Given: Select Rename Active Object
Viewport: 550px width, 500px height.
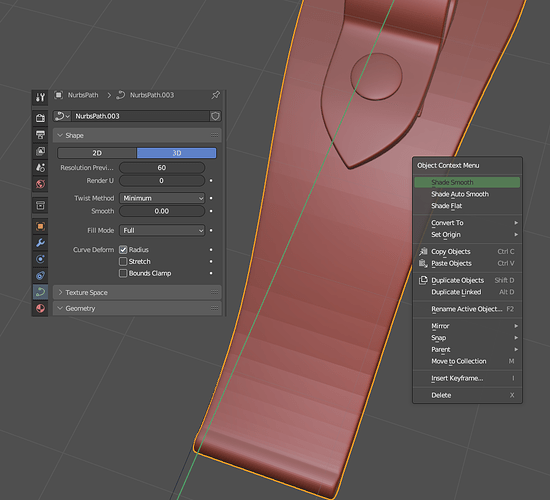Looking at the screenshot, I should coord(467,309).
